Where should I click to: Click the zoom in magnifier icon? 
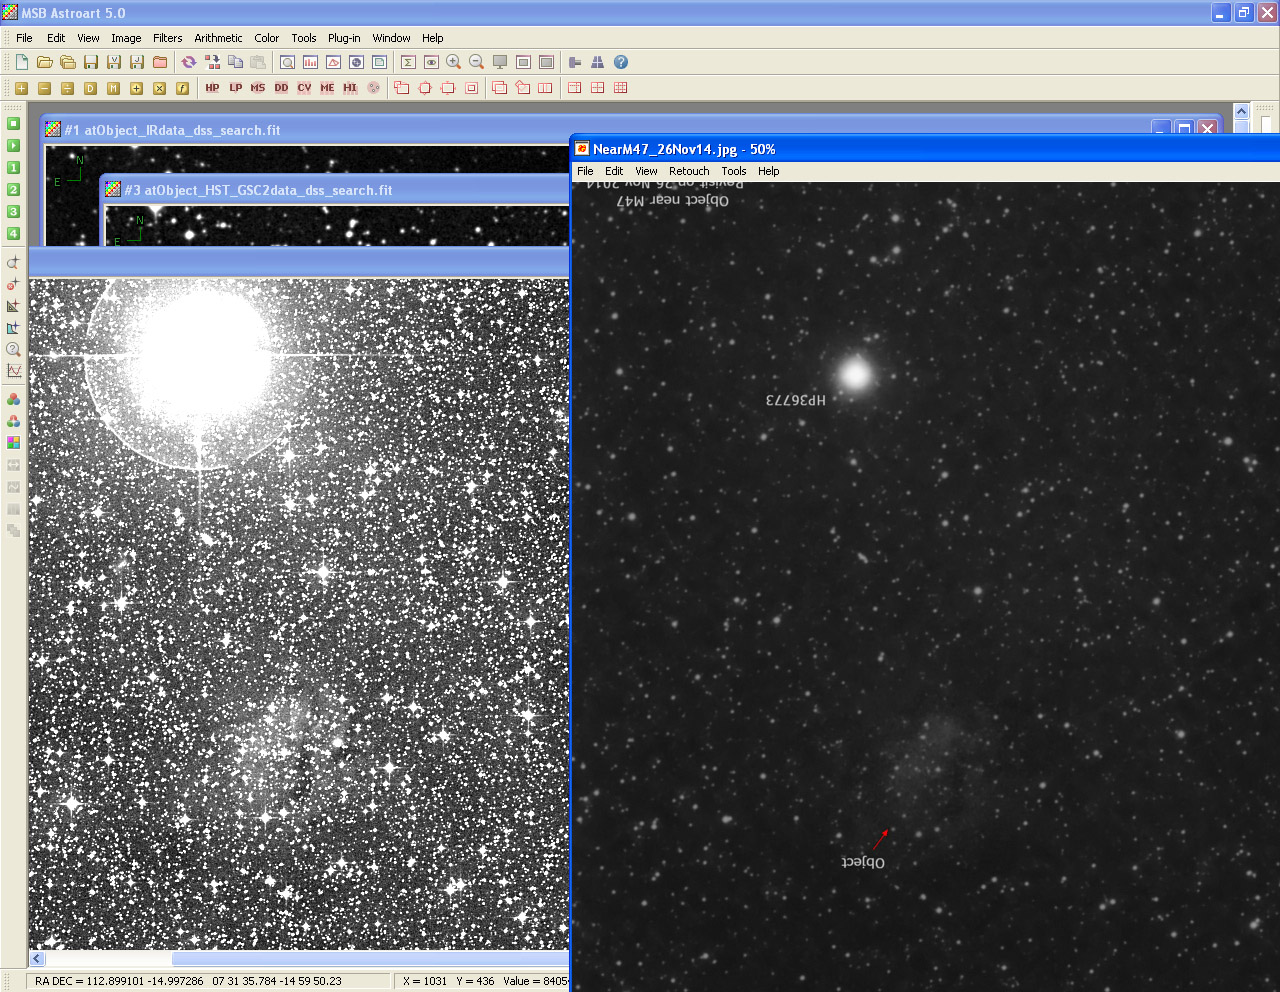453,62
